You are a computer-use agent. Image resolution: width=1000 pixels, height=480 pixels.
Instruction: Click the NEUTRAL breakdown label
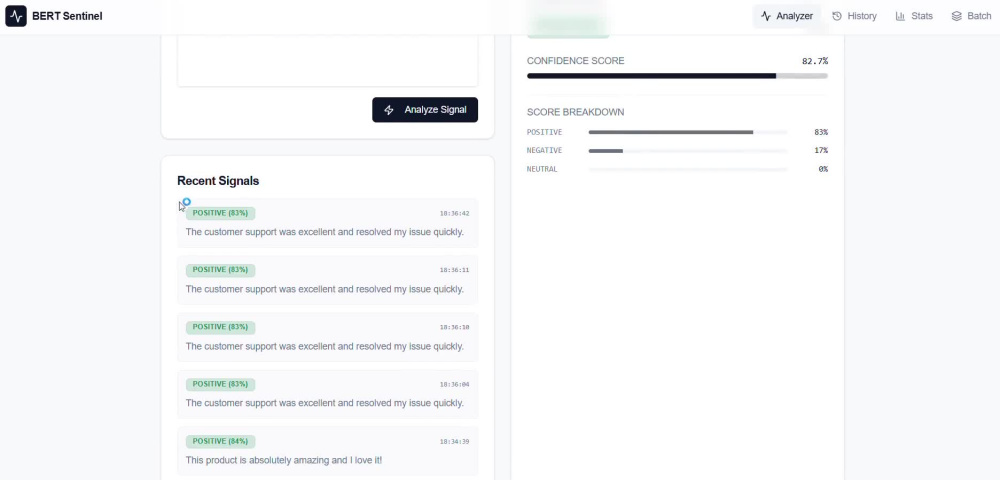pos(542,170)
